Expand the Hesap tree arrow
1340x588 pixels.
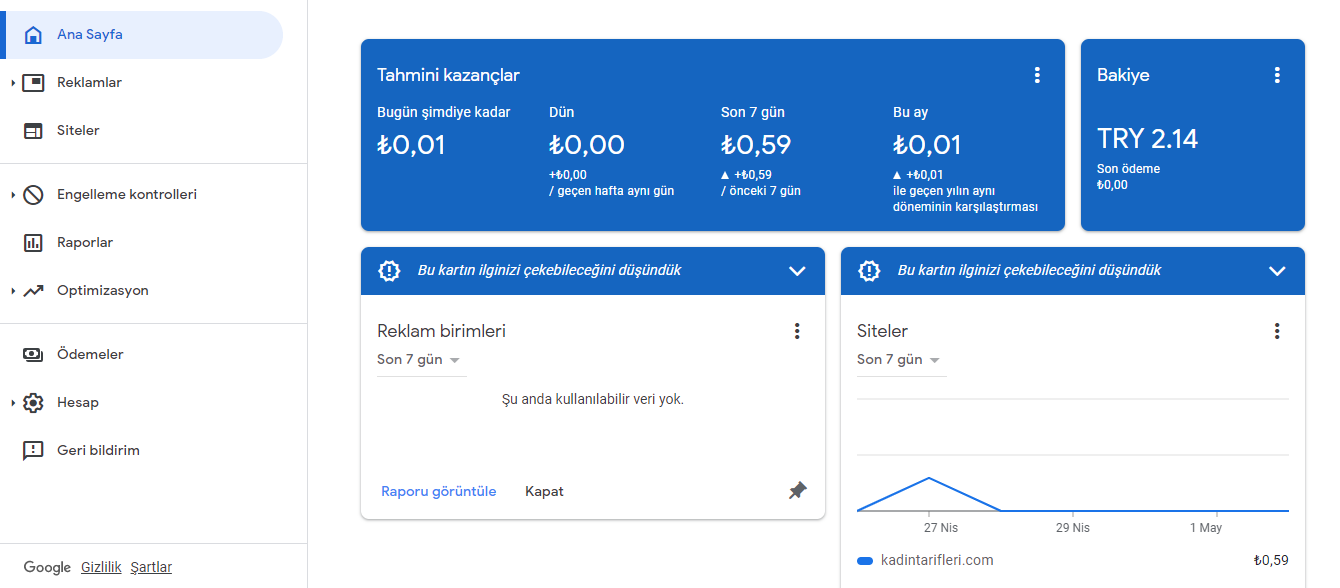tap(13, 403)
